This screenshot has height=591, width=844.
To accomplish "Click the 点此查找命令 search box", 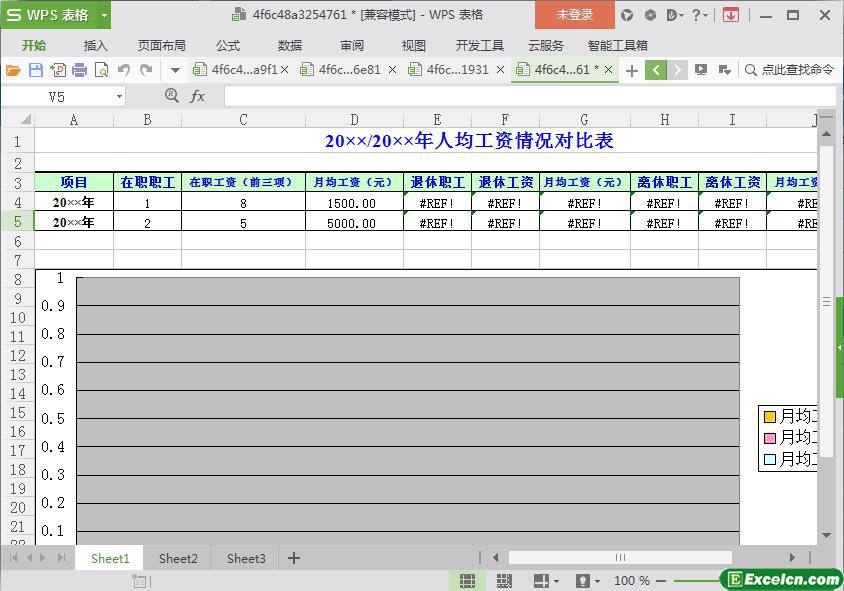I will tap(789, 70).
